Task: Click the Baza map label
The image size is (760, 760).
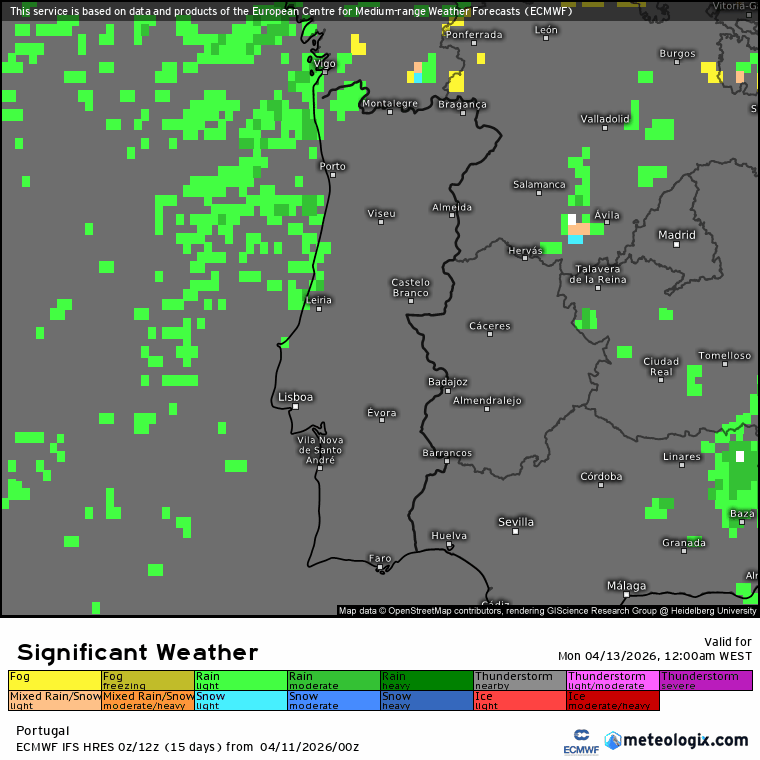Action: 742,513
